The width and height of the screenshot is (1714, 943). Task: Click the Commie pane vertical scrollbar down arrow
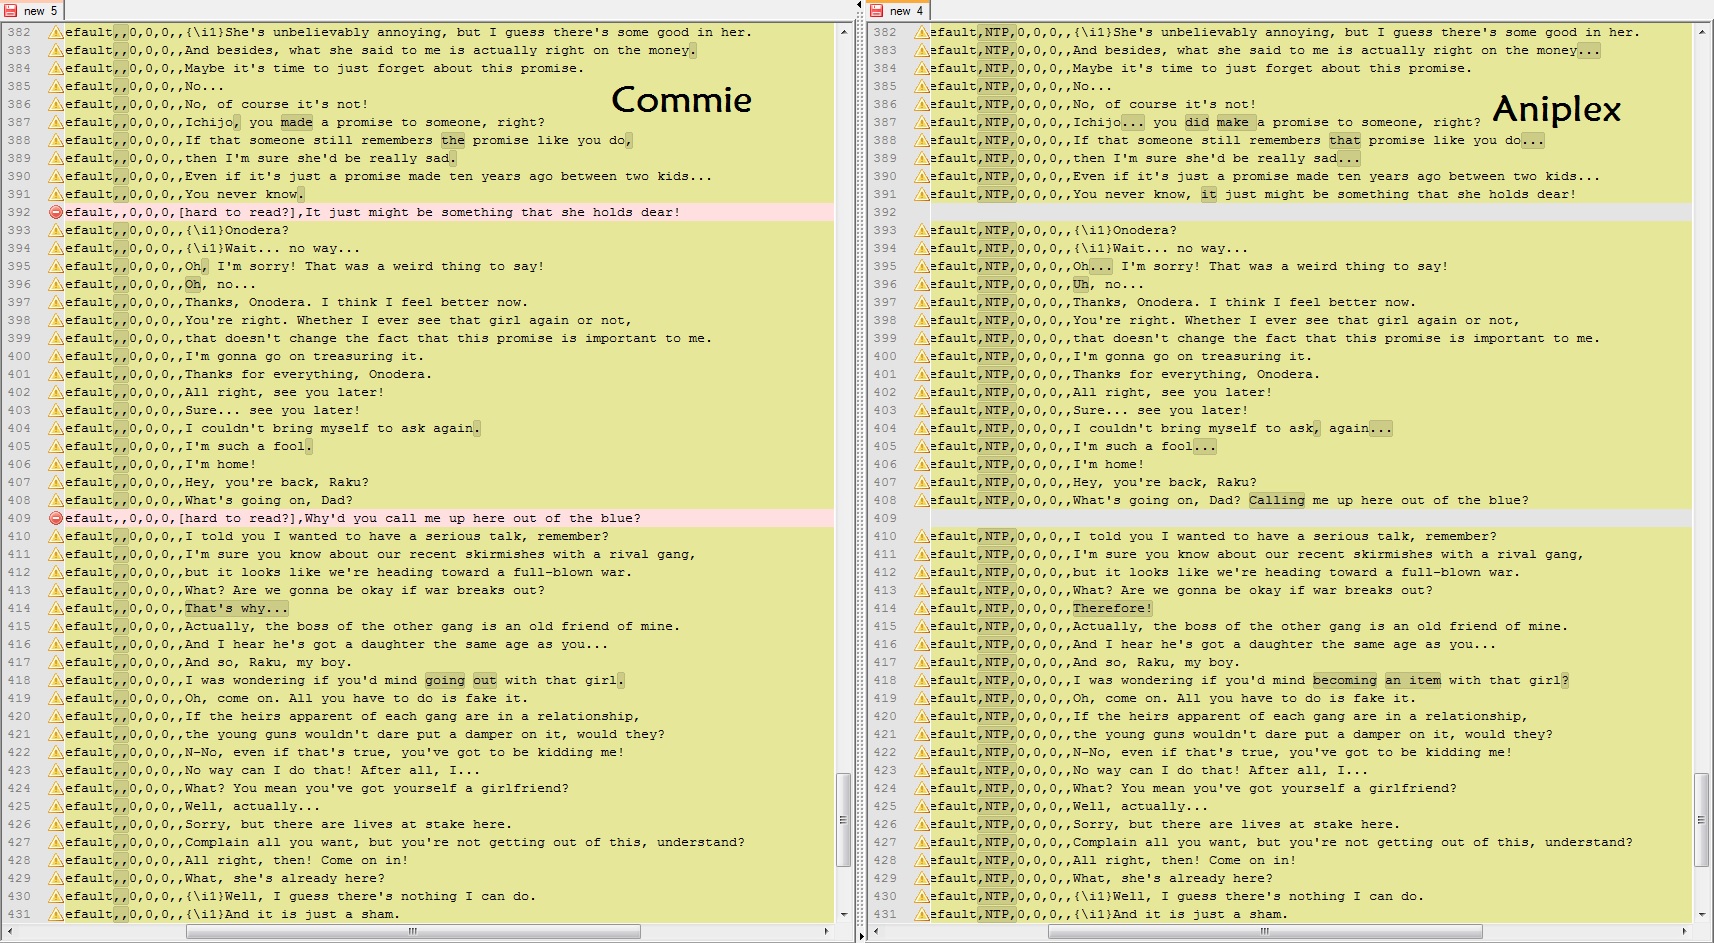click(844, 914)
